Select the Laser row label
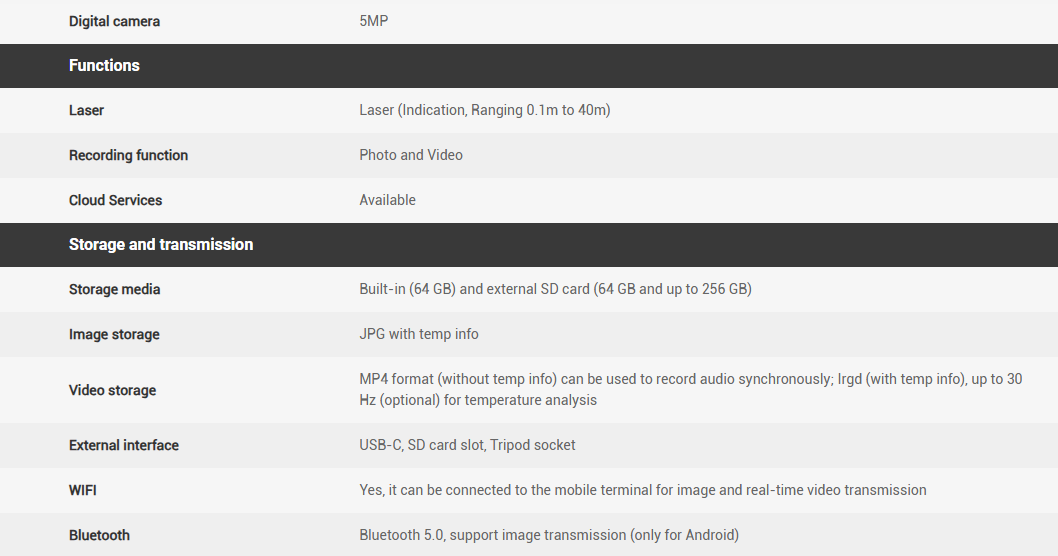The image size is (1058, 556). click(86, 111)
